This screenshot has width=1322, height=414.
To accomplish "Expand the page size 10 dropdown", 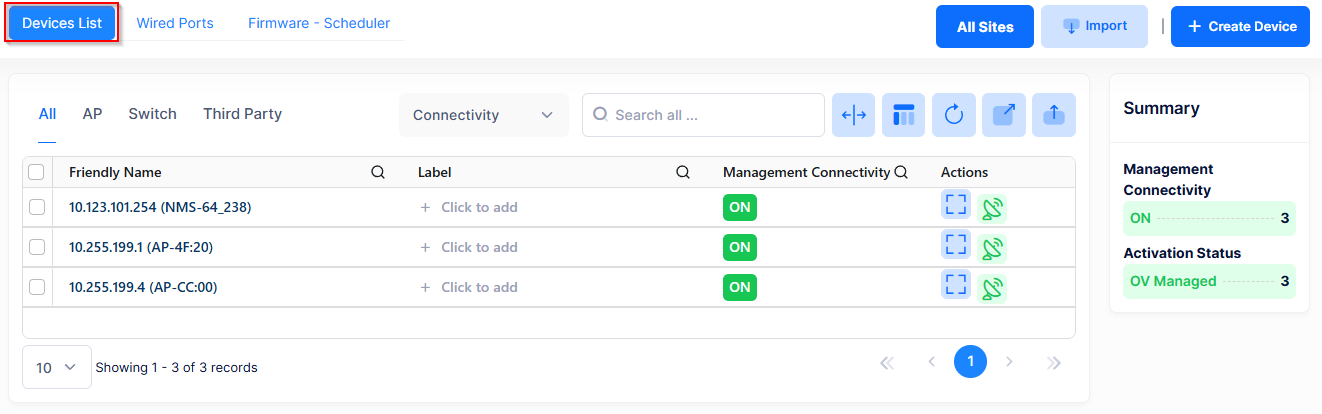I will coord(57,367).
